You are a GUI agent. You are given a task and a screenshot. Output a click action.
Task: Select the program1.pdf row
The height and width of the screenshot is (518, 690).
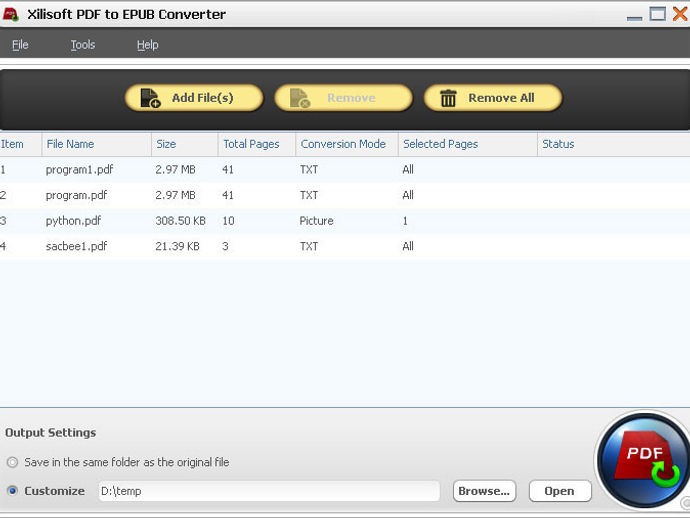click(345, 169)
